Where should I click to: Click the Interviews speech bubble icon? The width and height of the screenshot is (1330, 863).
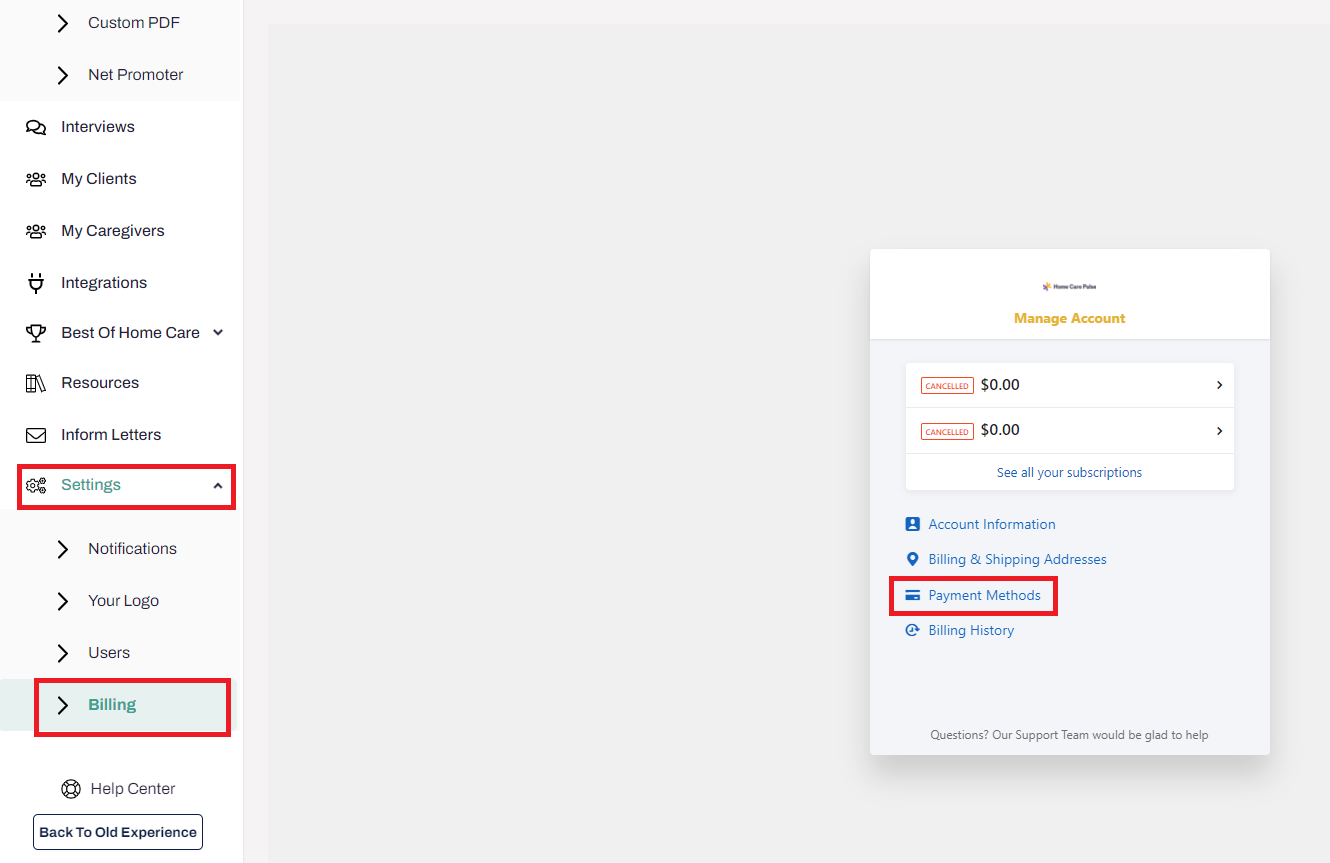[x=36, y=126]
